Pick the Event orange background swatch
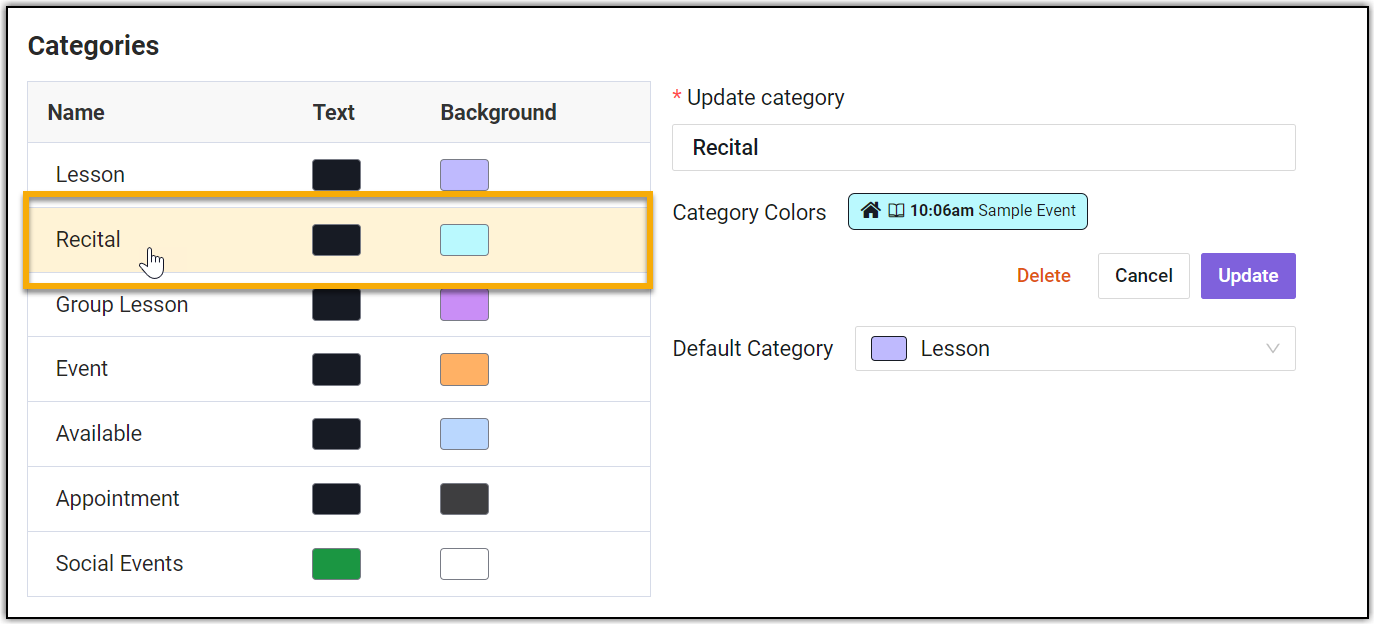The width and height of the screenshot is (1375, 625). click(x=464, y=369)
